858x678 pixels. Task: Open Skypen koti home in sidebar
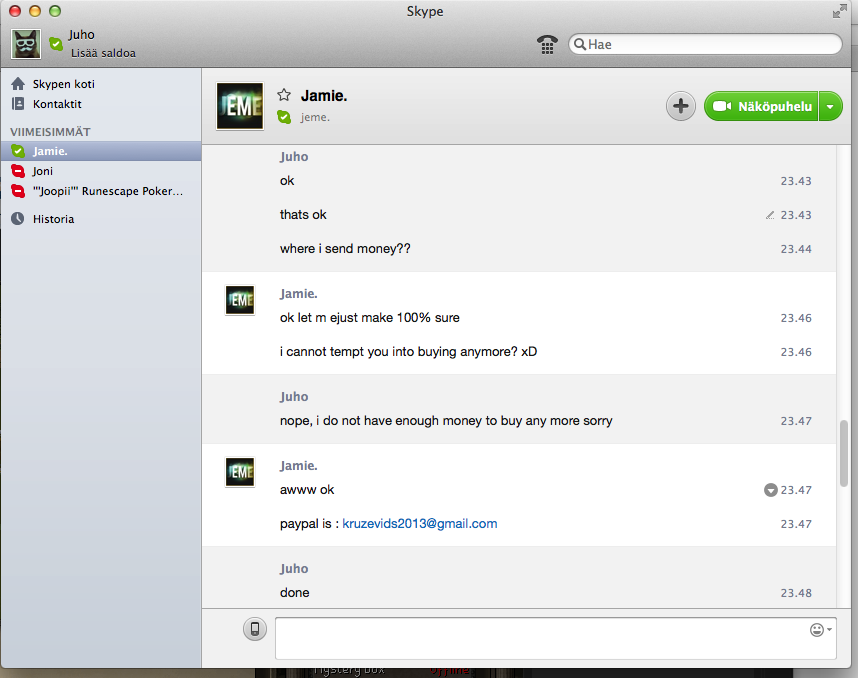coord(63,84)
